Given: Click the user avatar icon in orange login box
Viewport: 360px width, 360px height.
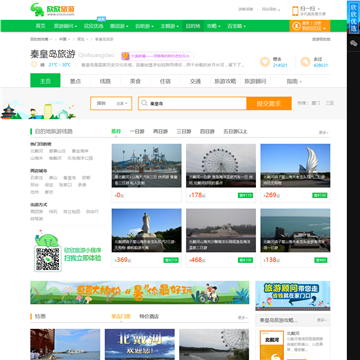Looking at the screenshot, I should 296,26.
